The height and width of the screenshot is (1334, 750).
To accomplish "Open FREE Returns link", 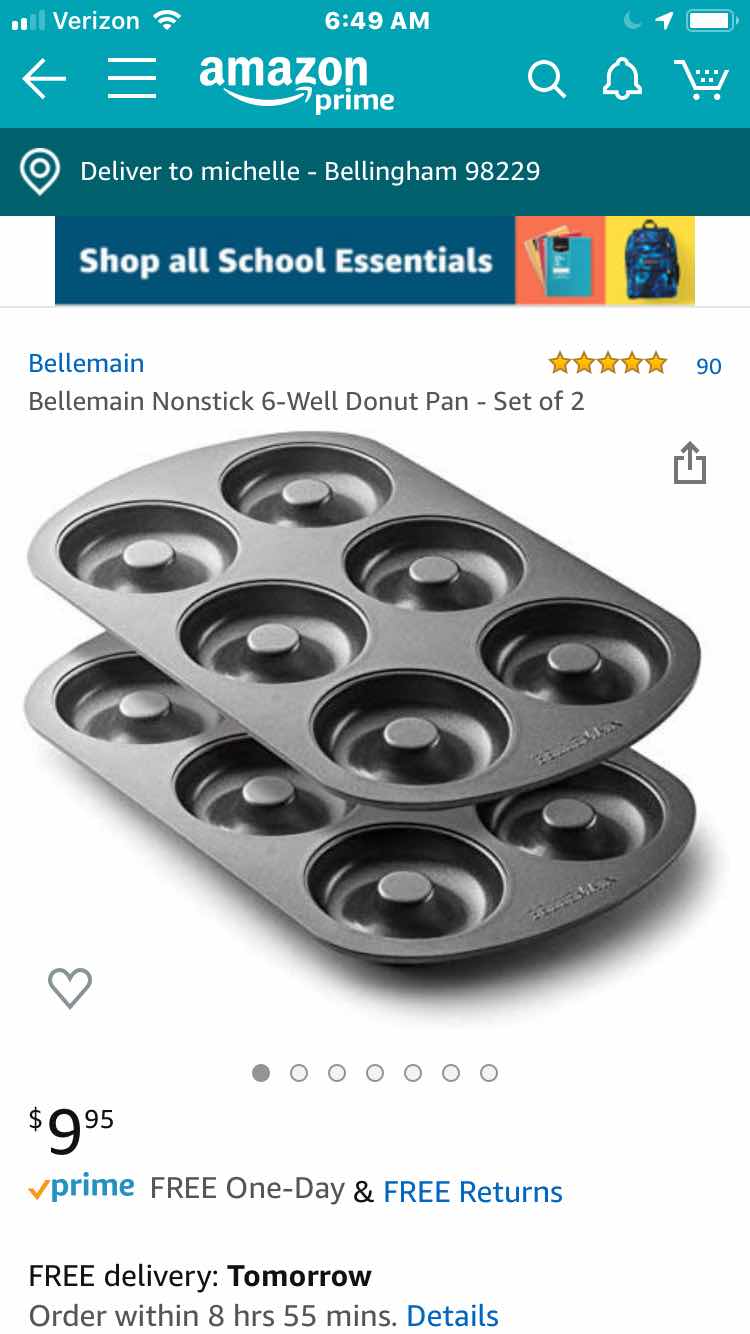I will click(x=473, y=1192).
